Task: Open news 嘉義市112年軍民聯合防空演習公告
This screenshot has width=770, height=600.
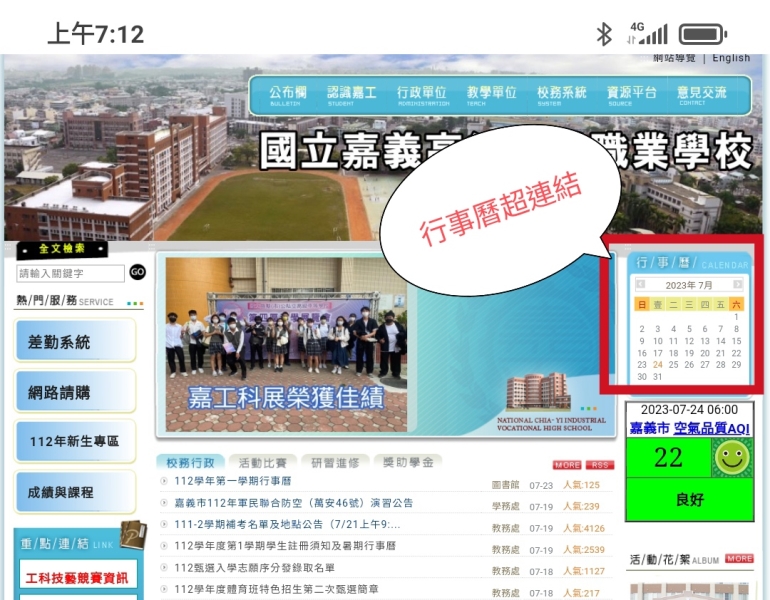Action: 294,503
